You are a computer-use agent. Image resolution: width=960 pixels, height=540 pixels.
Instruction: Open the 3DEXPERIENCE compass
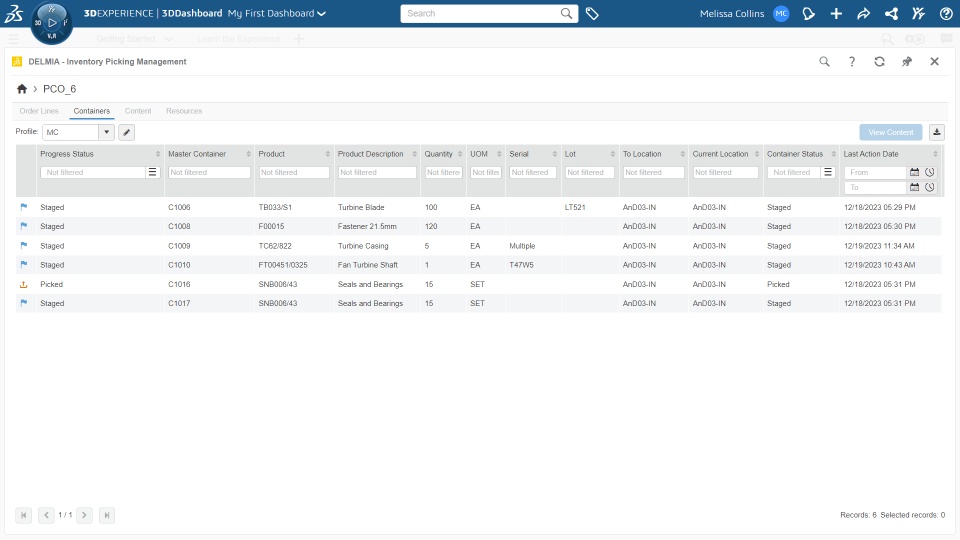[51, 23]
